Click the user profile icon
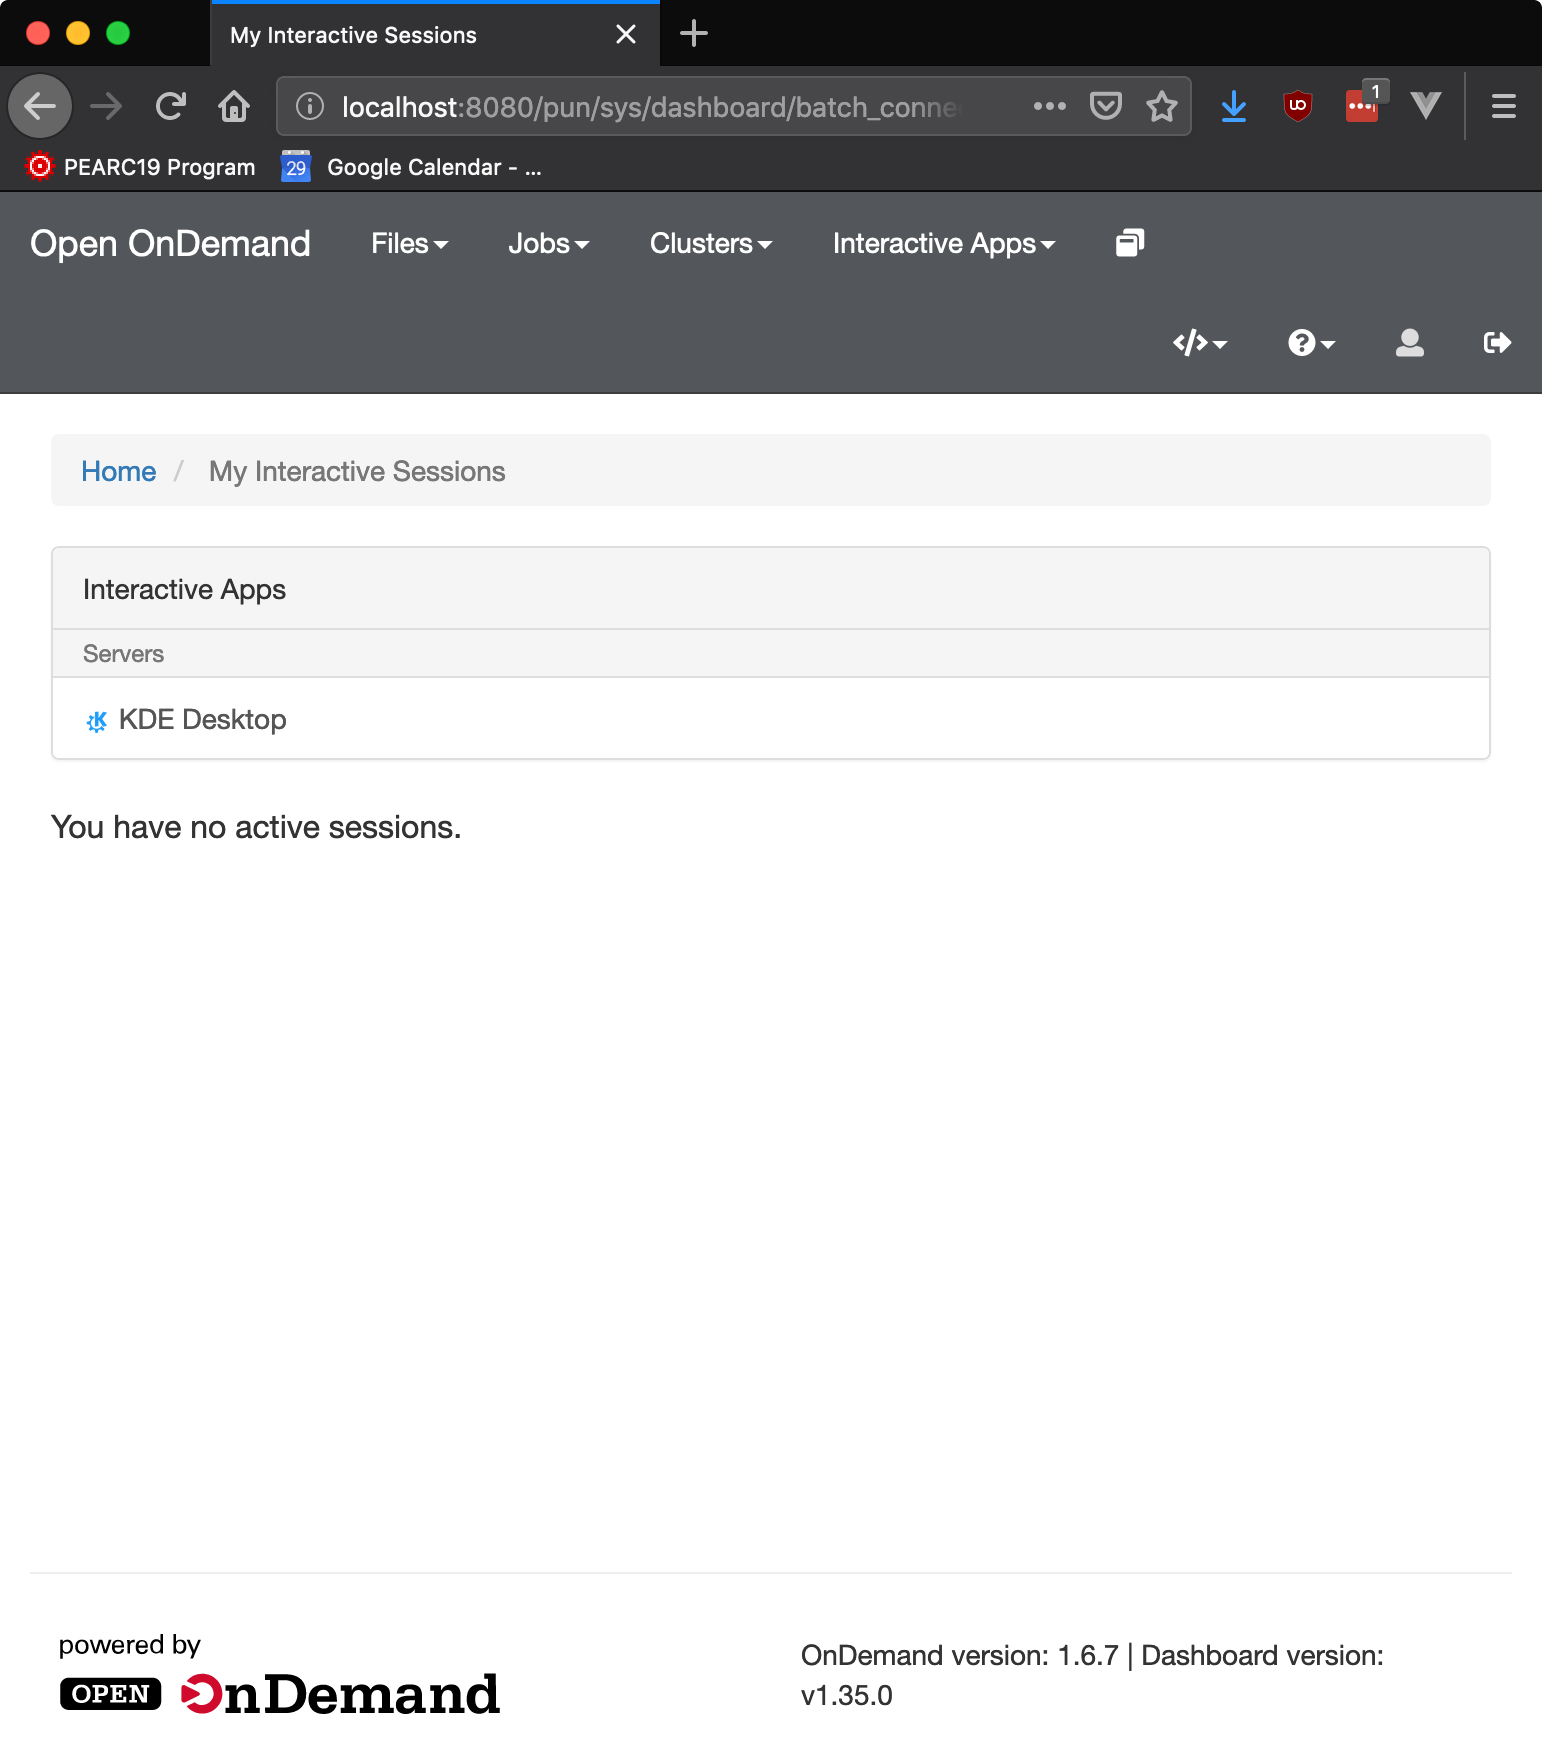 1409,343
